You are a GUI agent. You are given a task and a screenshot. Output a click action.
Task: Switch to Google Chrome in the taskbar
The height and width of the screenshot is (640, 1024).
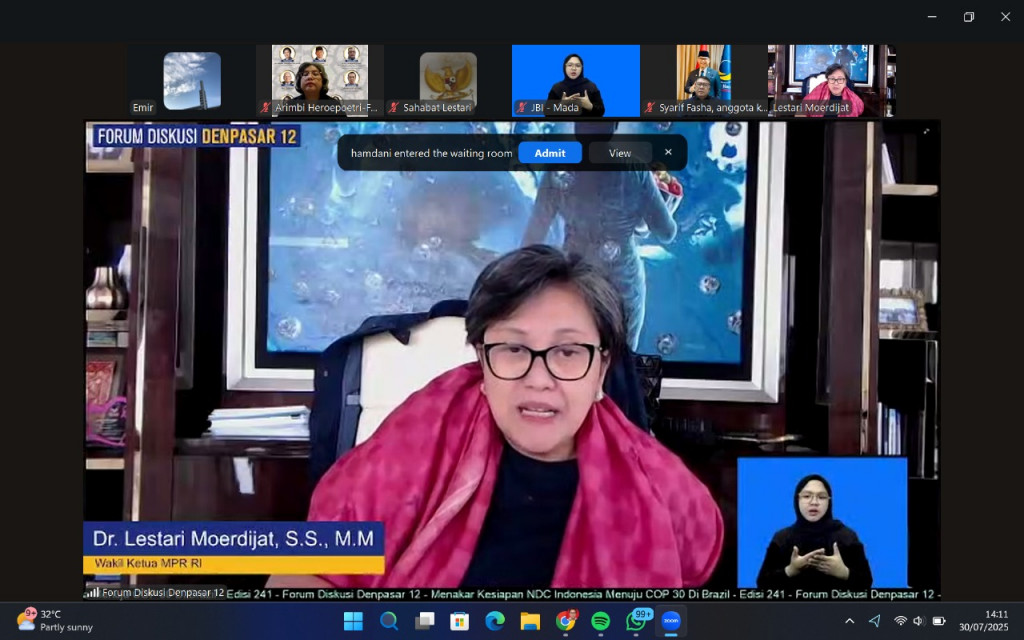coord(565,621)
